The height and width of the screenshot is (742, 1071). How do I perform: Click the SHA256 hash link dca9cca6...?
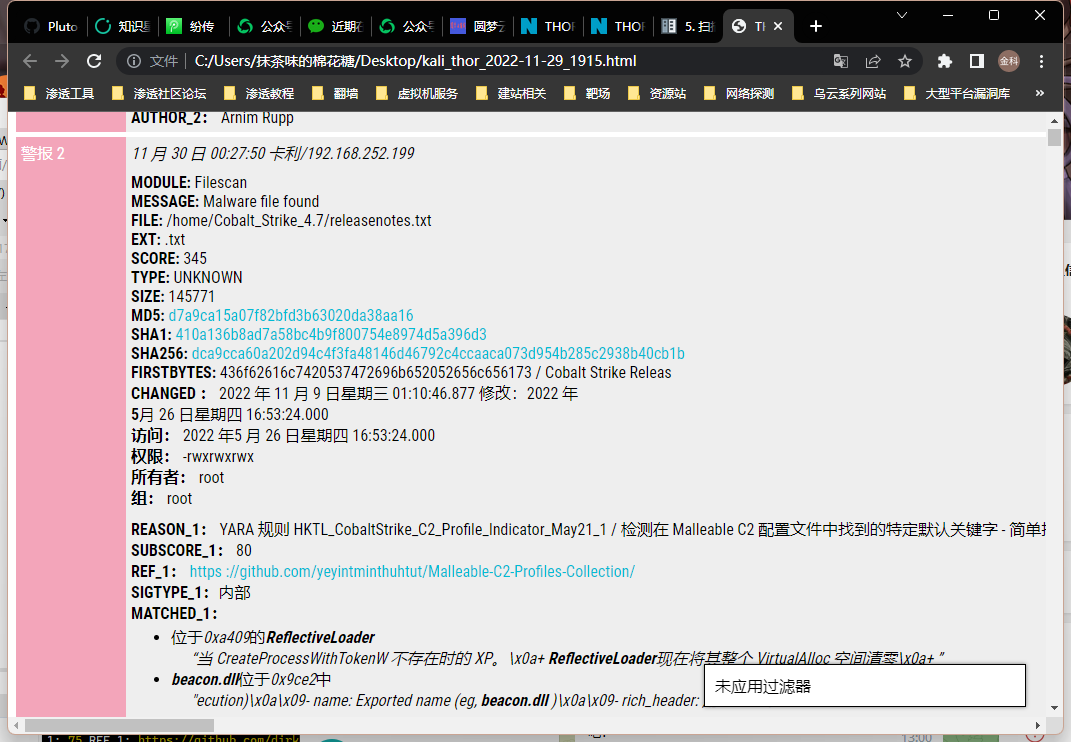[438, 353]
